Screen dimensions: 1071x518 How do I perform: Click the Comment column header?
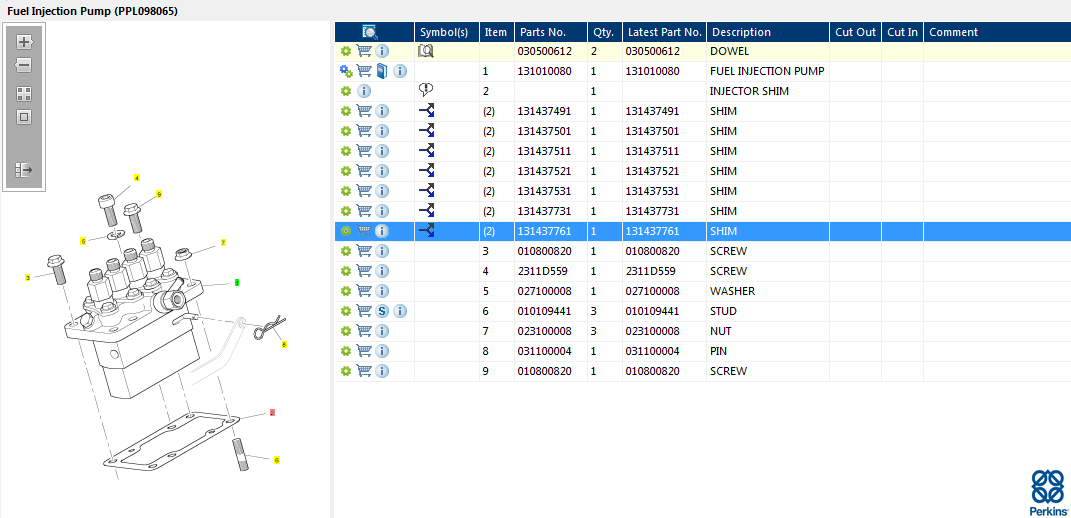(x=997, y=32)
